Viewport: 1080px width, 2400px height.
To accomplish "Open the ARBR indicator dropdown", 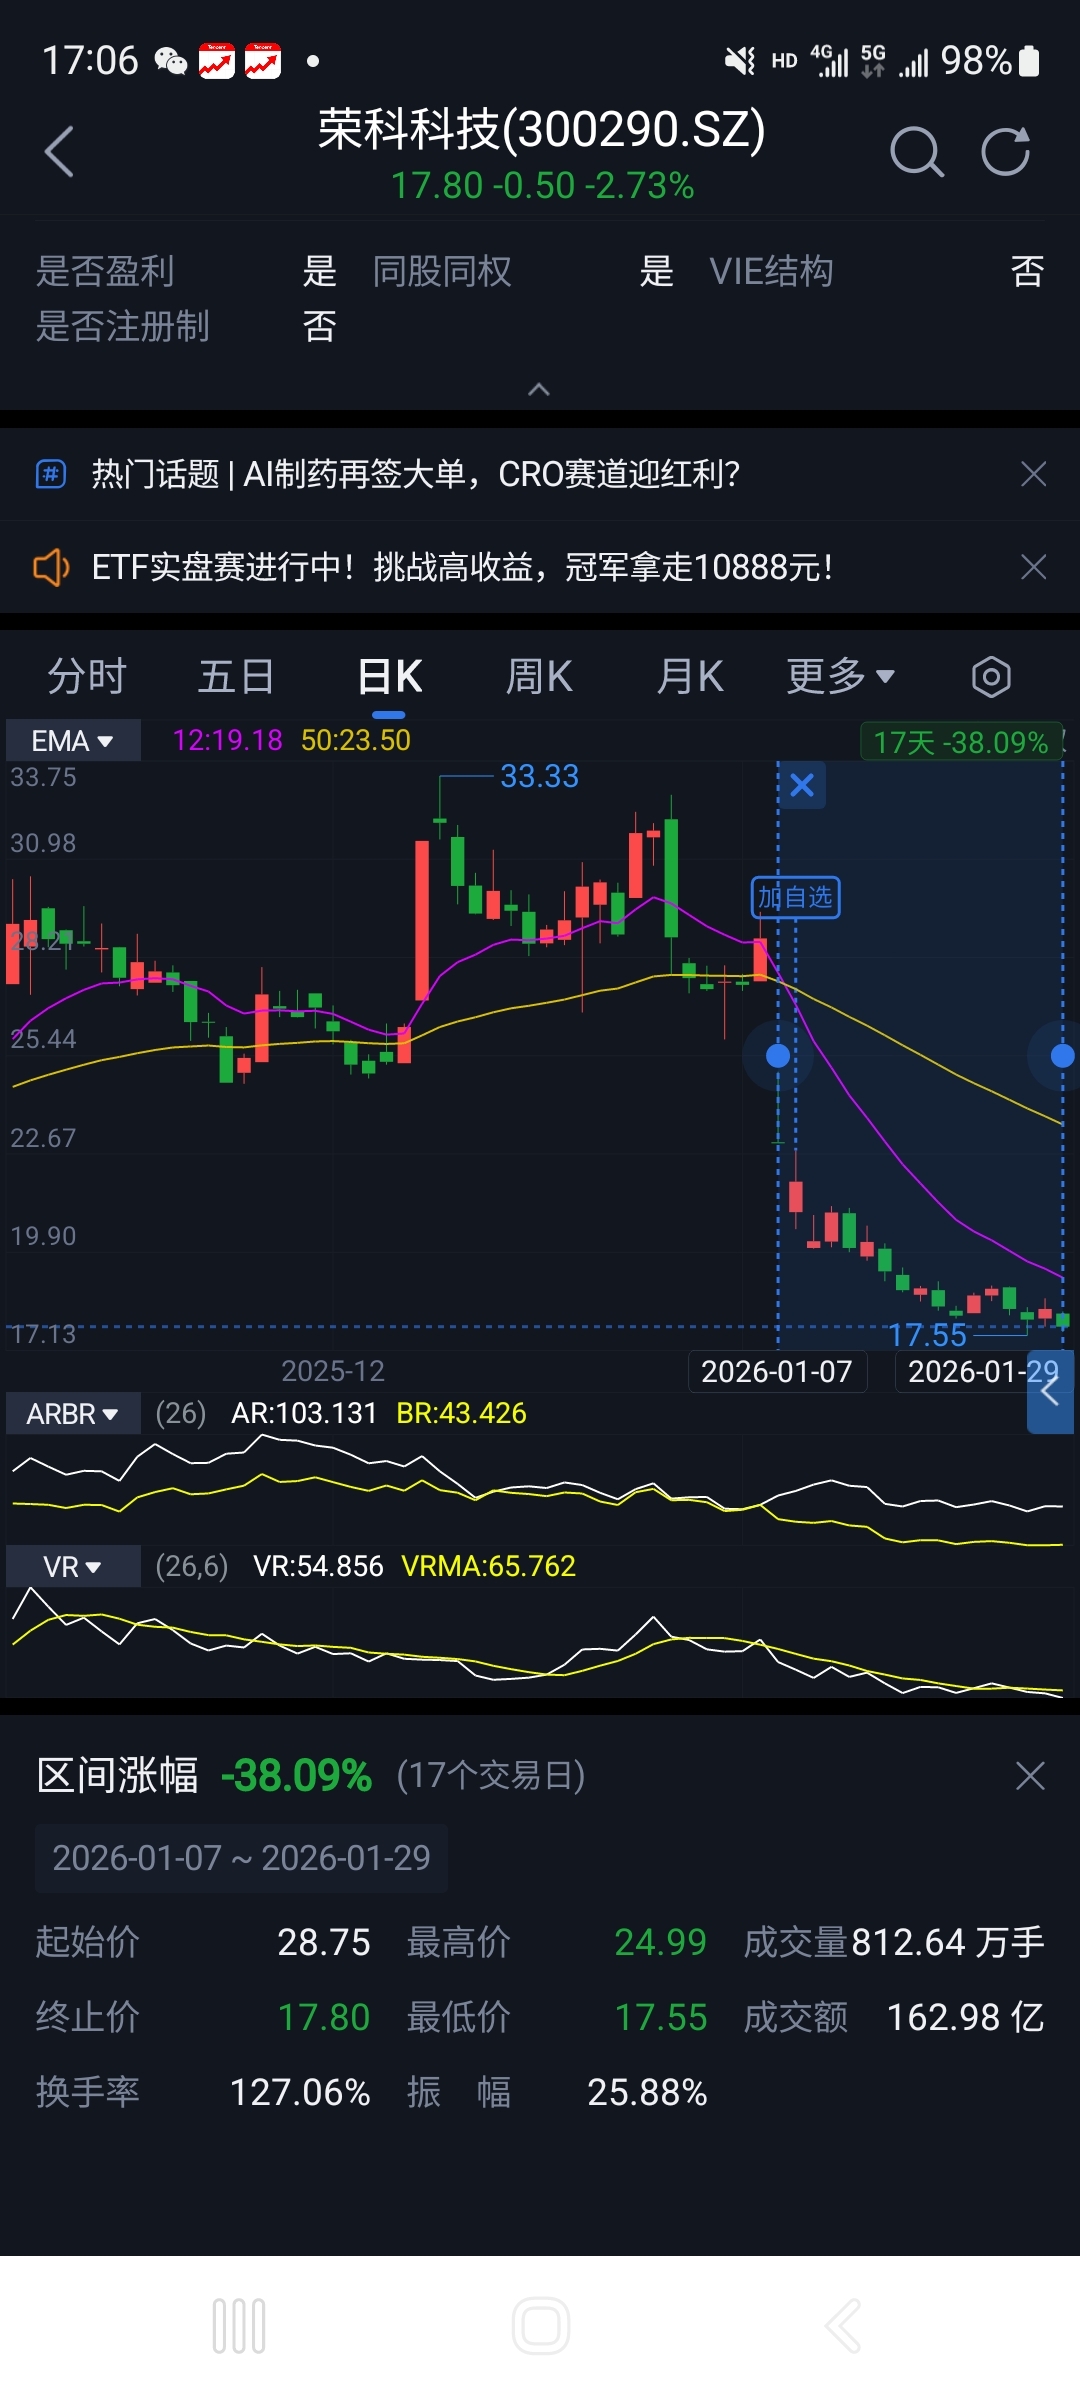I will click(x=73, y=1414).
